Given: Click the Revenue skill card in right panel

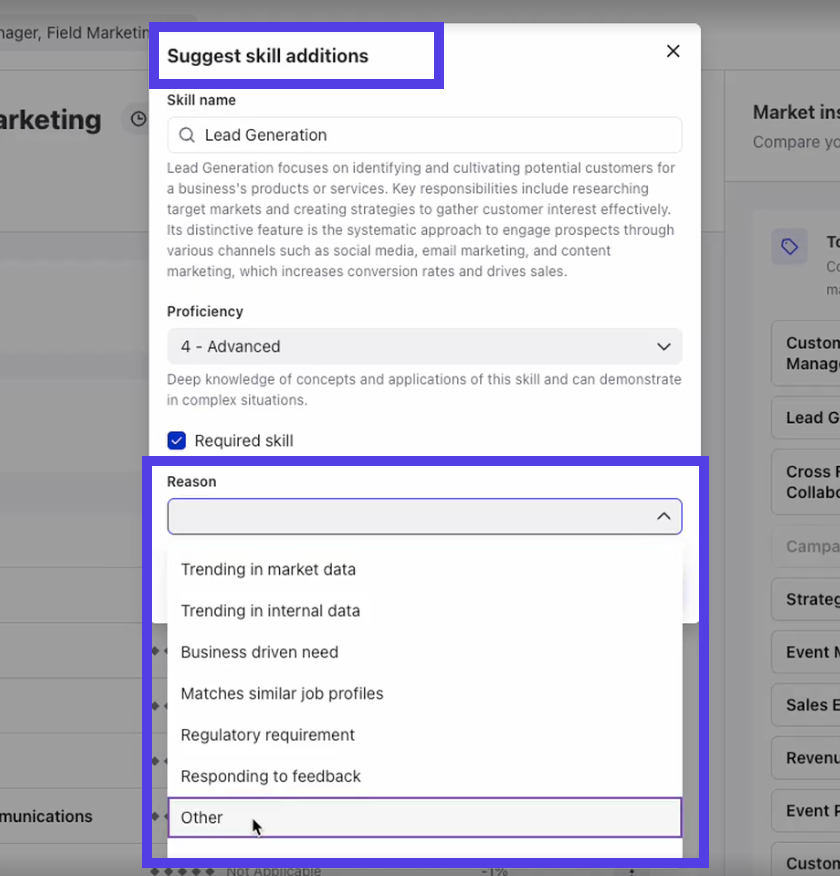Looking at the screenshot, I should [808, 758].
